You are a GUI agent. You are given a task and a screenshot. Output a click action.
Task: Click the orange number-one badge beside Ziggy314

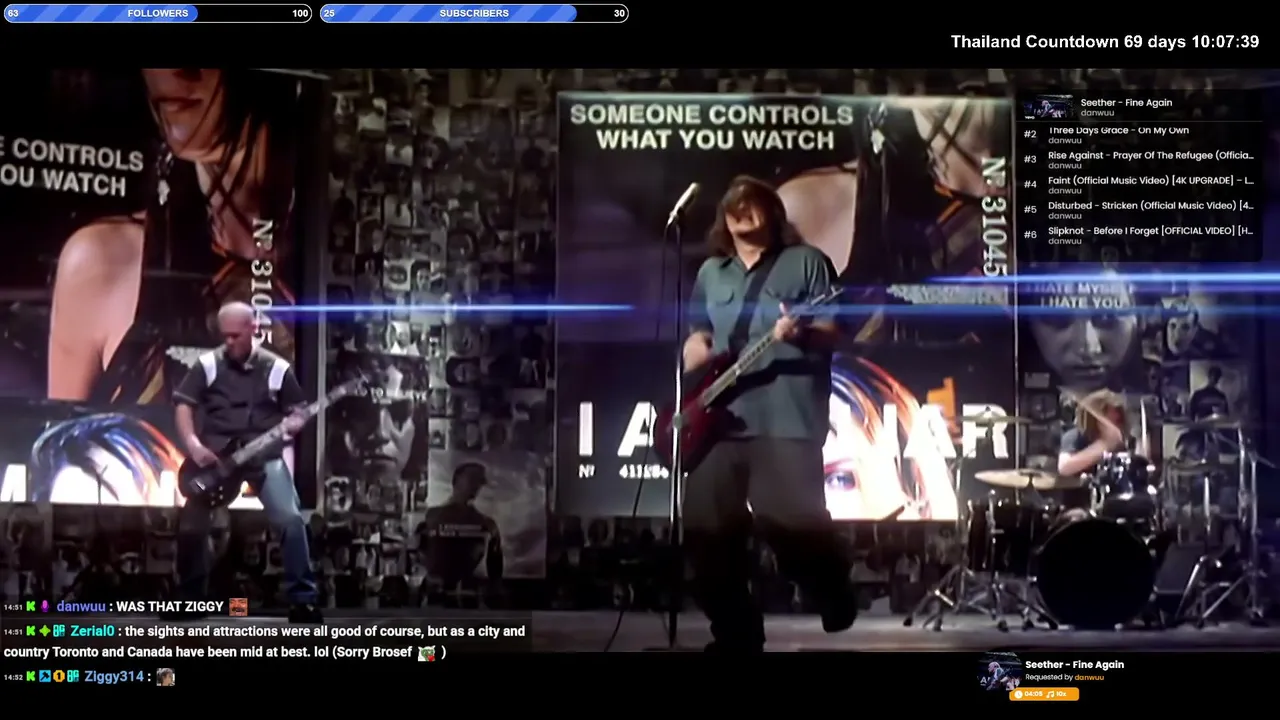[59, 677]
